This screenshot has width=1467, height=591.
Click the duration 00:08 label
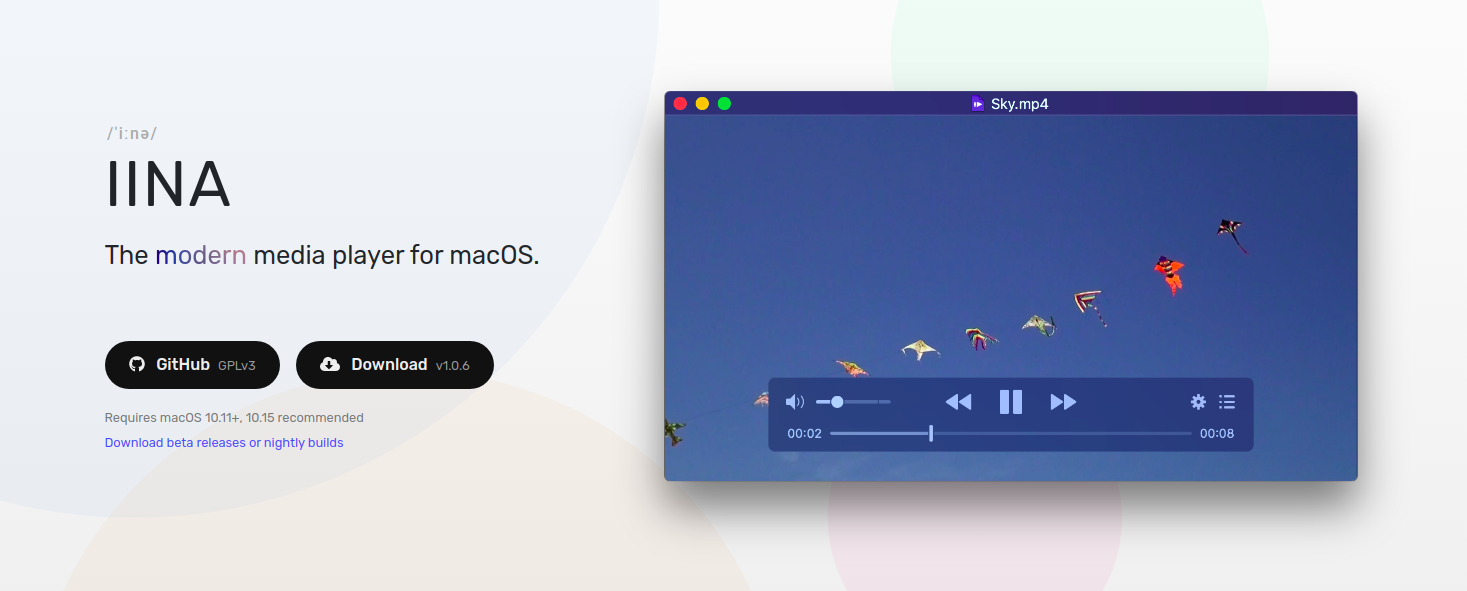(x=1218, y=433)
